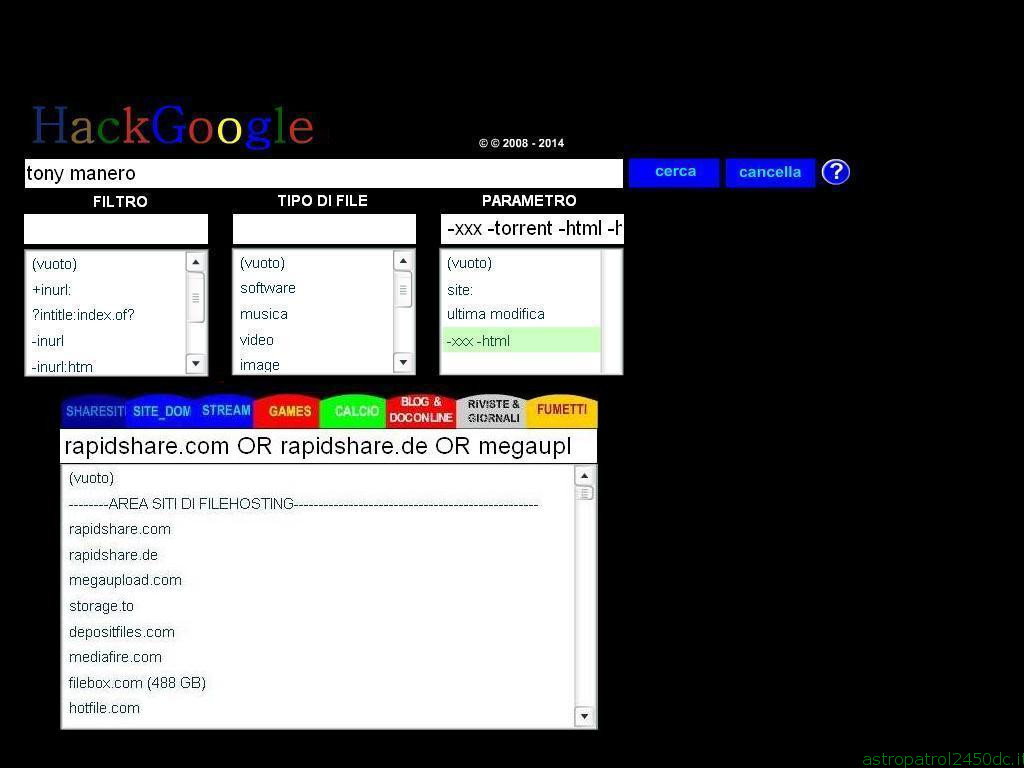This screenshot has height=768, width=1024.
Task: Open the STREAM tab
Action: (x=225, y=411)
